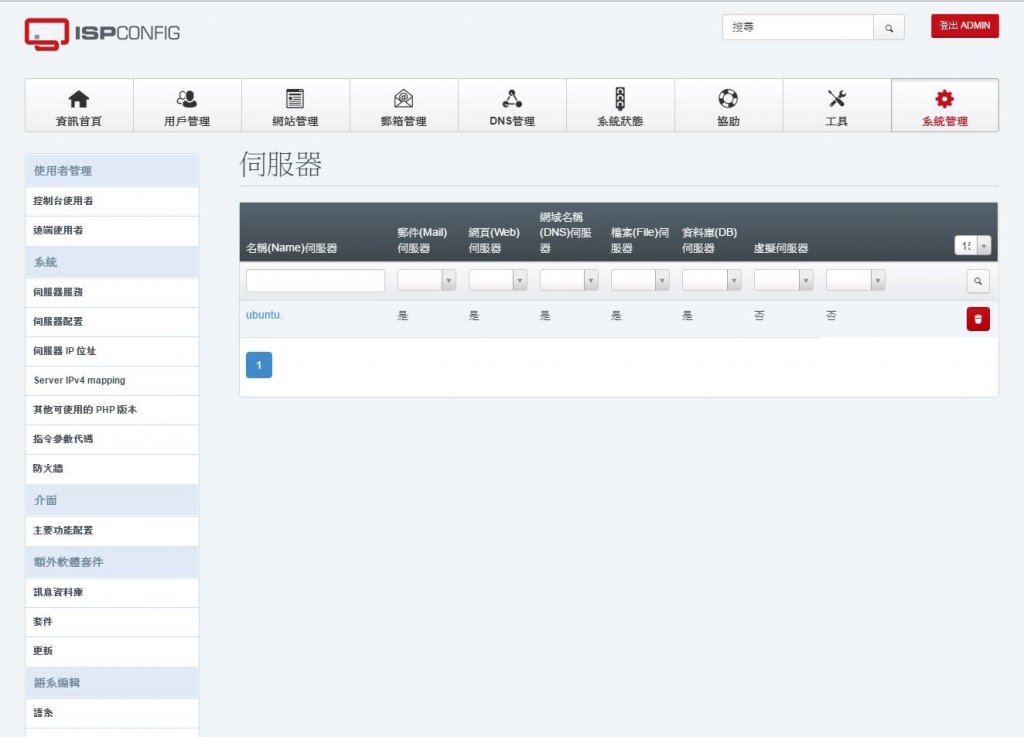Click the 郵件(Mail) 伺服器 column header

tap(422, 240)
